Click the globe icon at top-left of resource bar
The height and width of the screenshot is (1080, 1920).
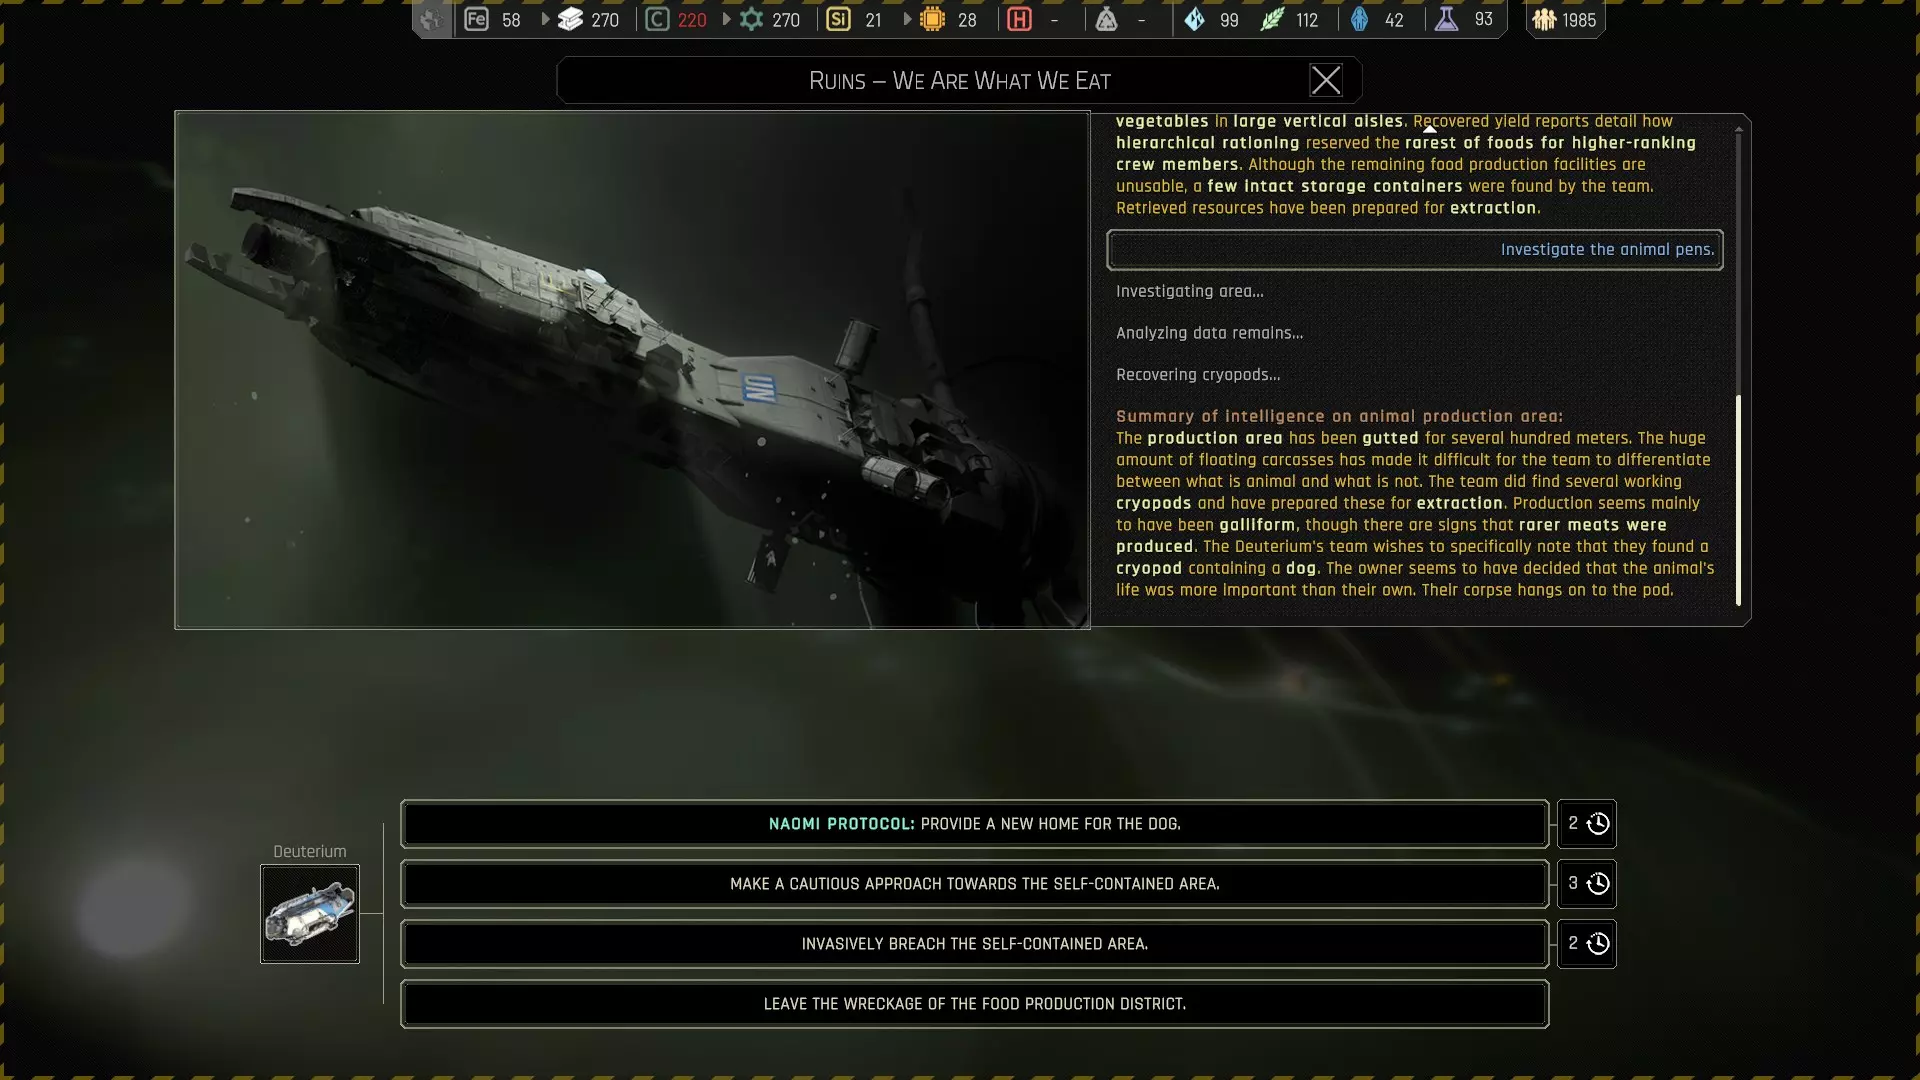pos(431,19)
